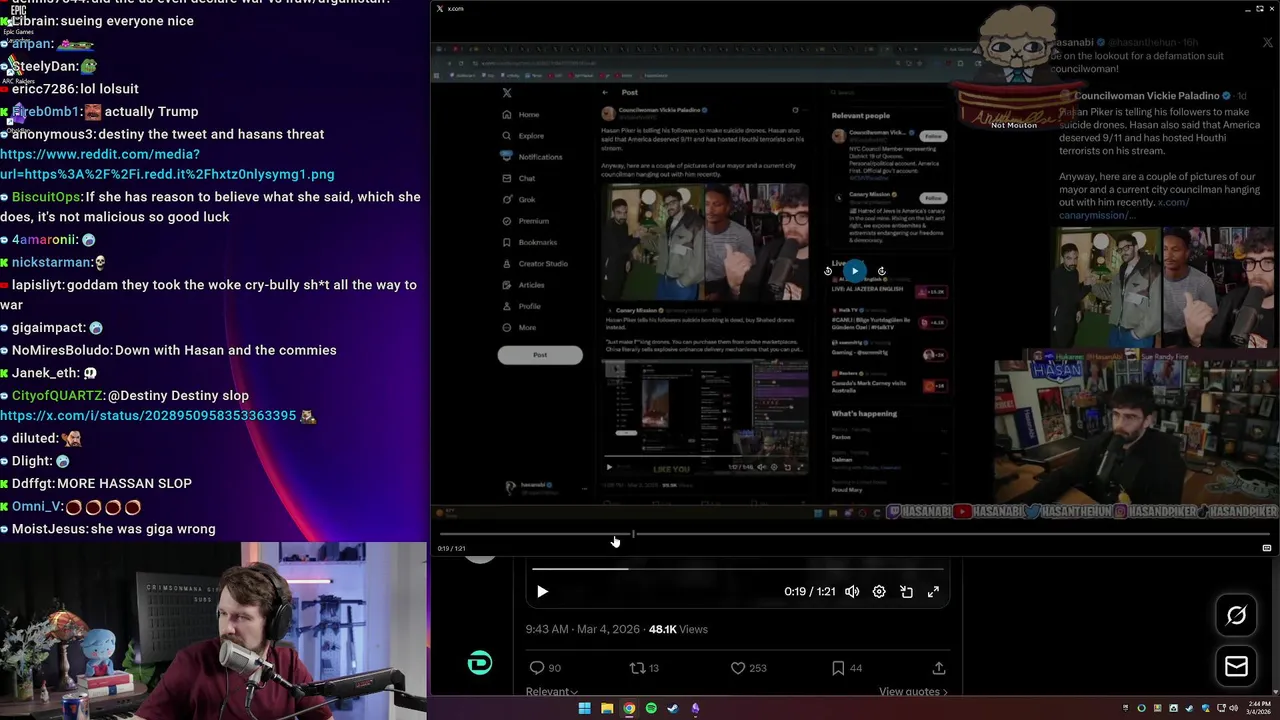The image size is (1280, 720).
Task: Open the Windows Start button
Action: (584, 709)
